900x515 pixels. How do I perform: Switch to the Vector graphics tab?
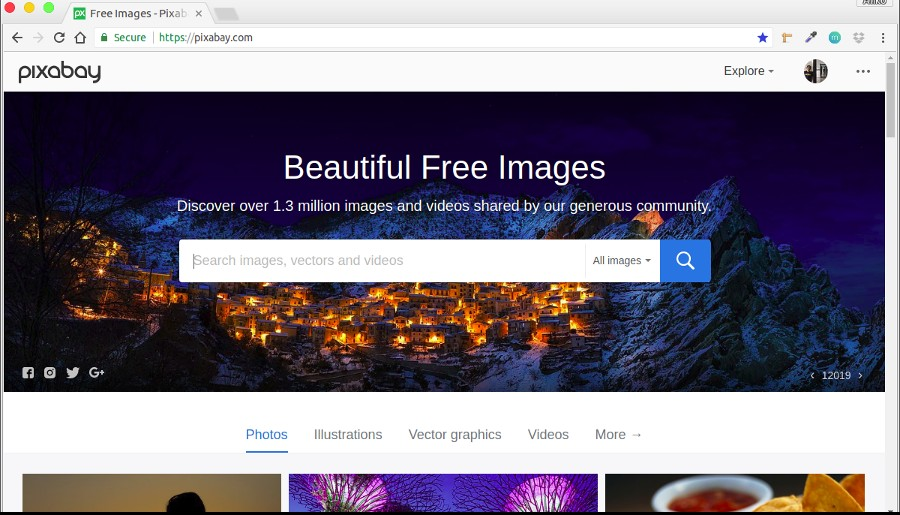(455, 435)
